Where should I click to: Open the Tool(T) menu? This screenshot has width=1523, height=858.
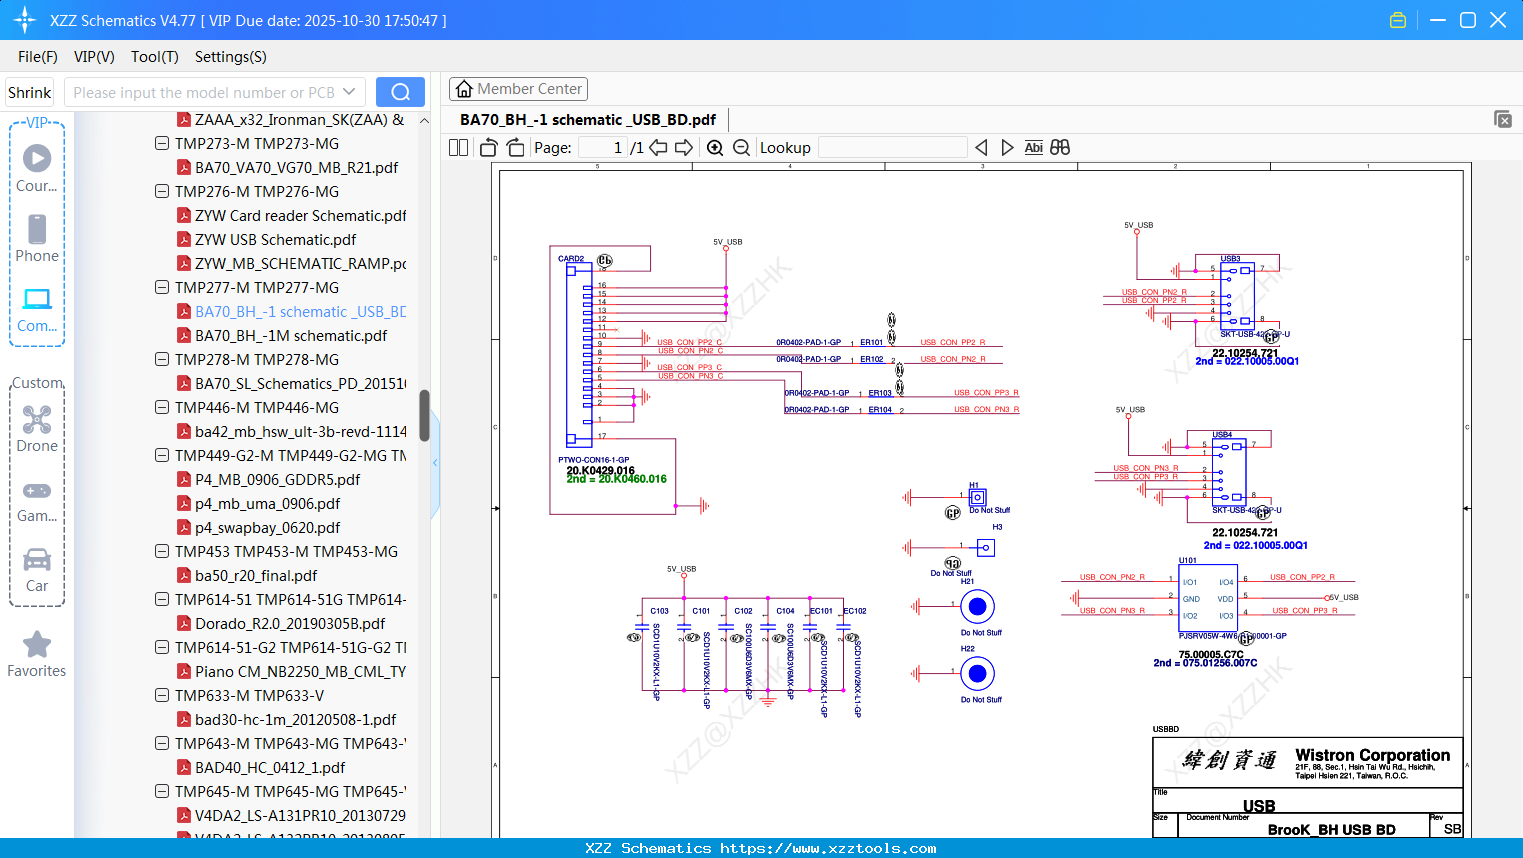tap(154, 57)
